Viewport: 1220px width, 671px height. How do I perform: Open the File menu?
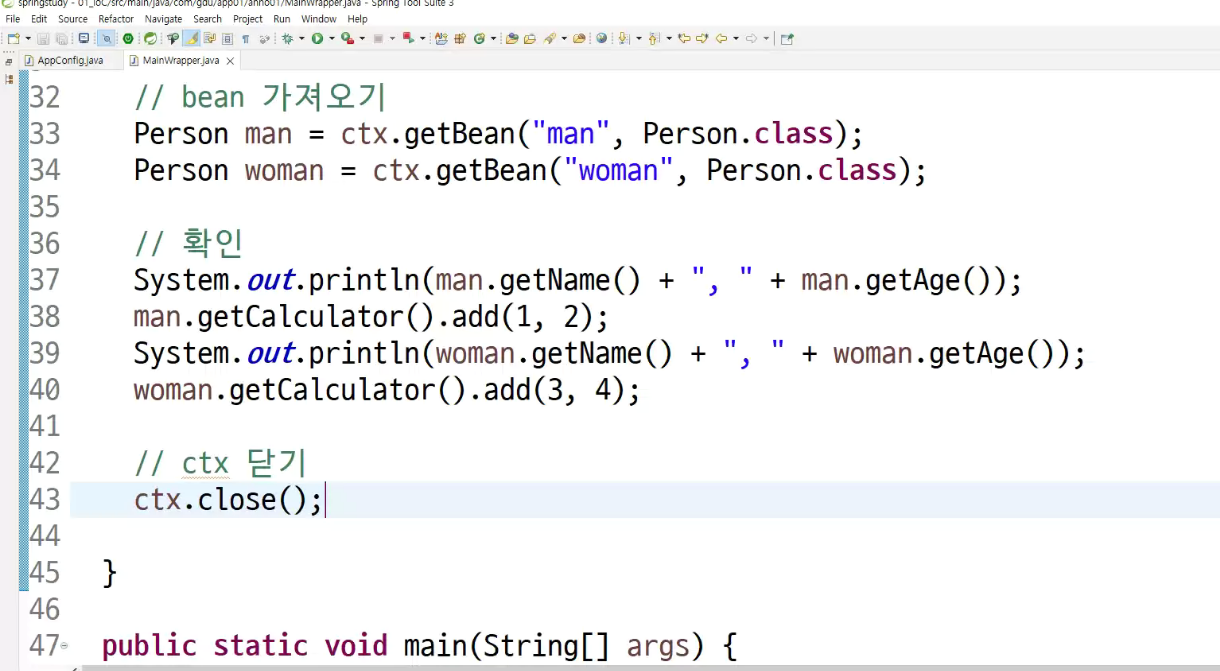[x=13, y=19]
